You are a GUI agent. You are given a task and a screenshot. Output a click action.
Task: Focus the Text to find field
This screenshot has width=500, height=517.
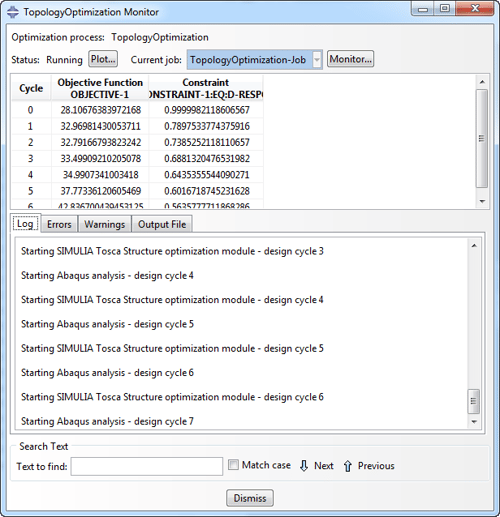(147, 466)
